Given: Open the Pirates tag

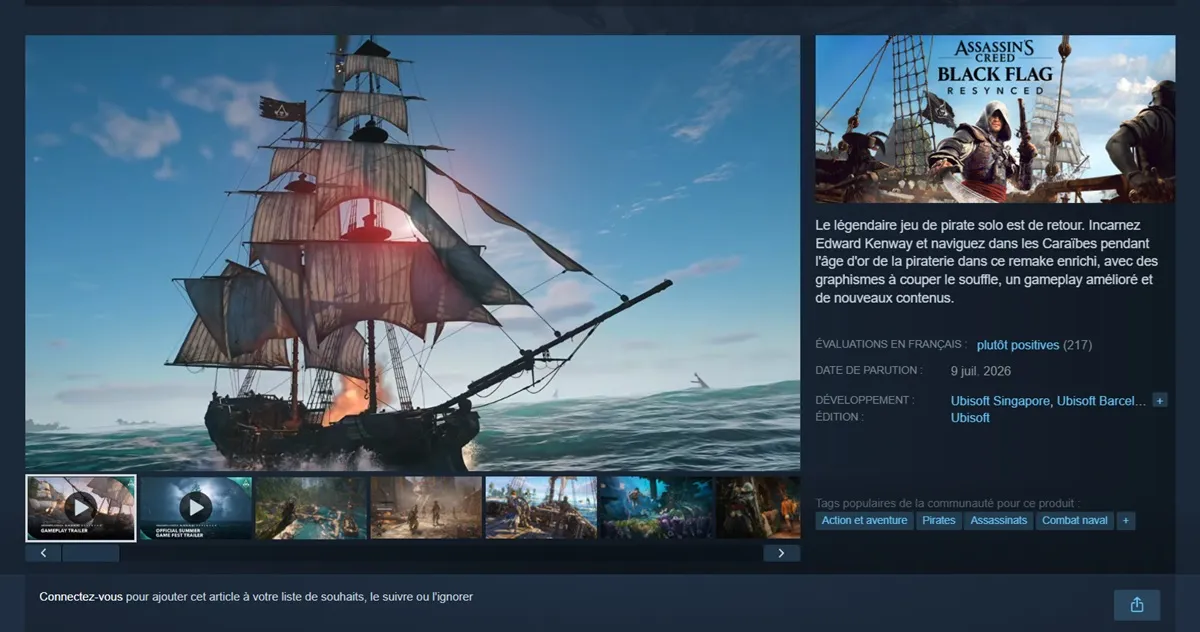Looking at the screenshot, I should click(x=939, y=521).
